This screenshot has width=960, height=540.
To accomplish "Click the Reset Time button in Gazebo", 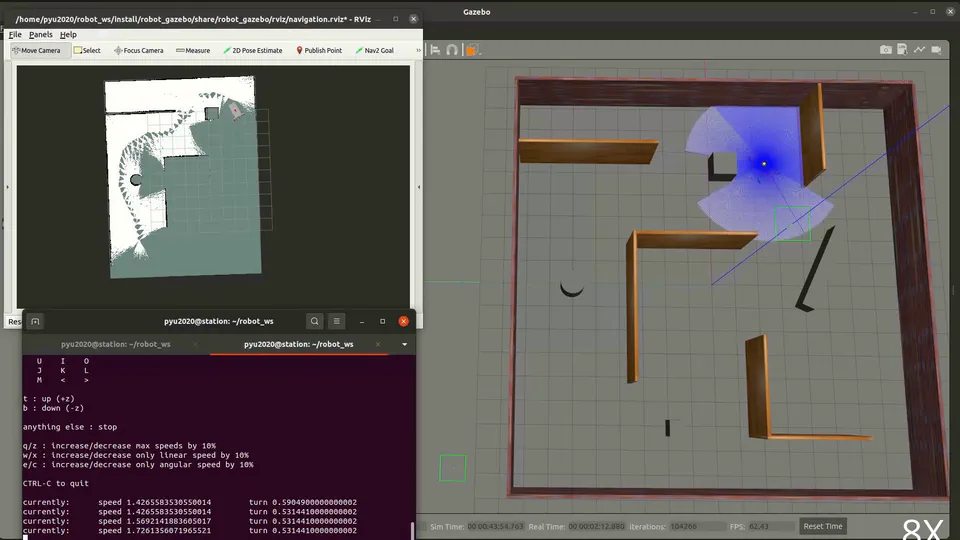I will pos(823,526).
